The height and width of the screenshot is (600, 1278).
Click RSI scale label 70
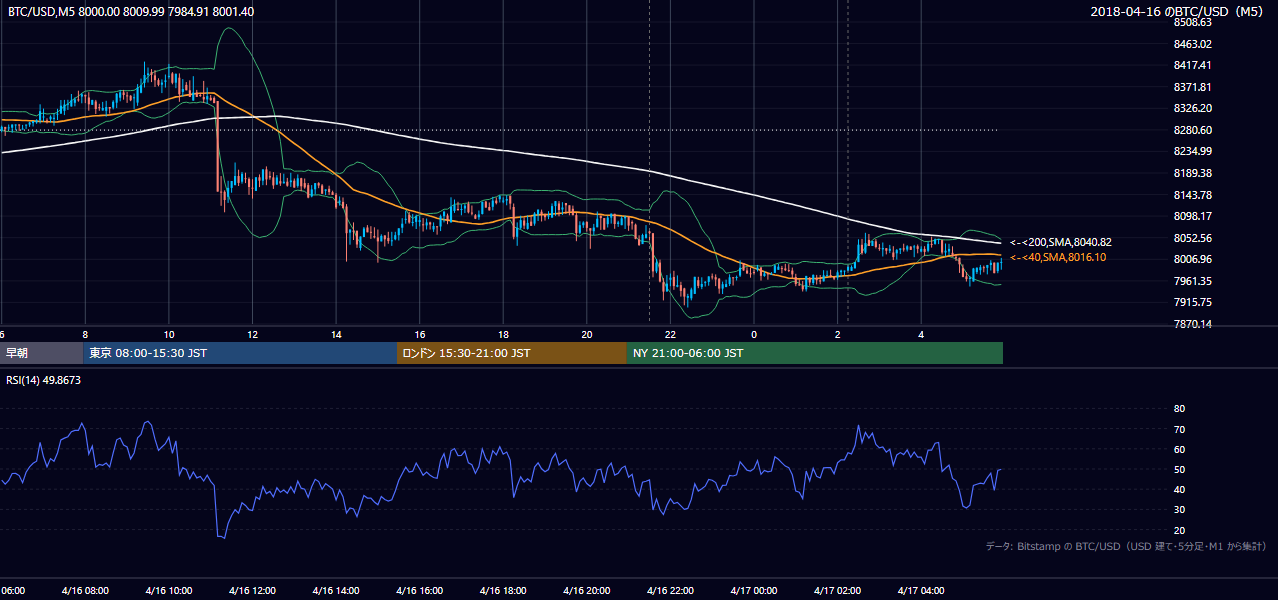point(1180,429)
